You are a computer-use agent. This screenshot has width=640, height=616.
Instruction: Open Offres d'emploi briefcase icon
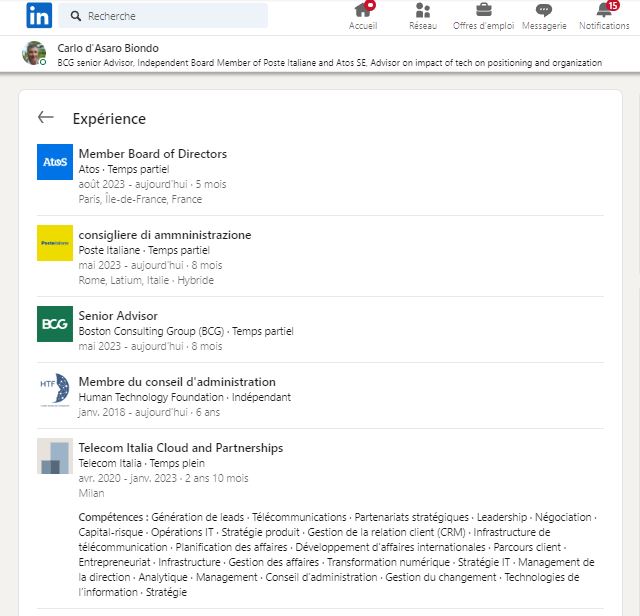coord(484,10)
